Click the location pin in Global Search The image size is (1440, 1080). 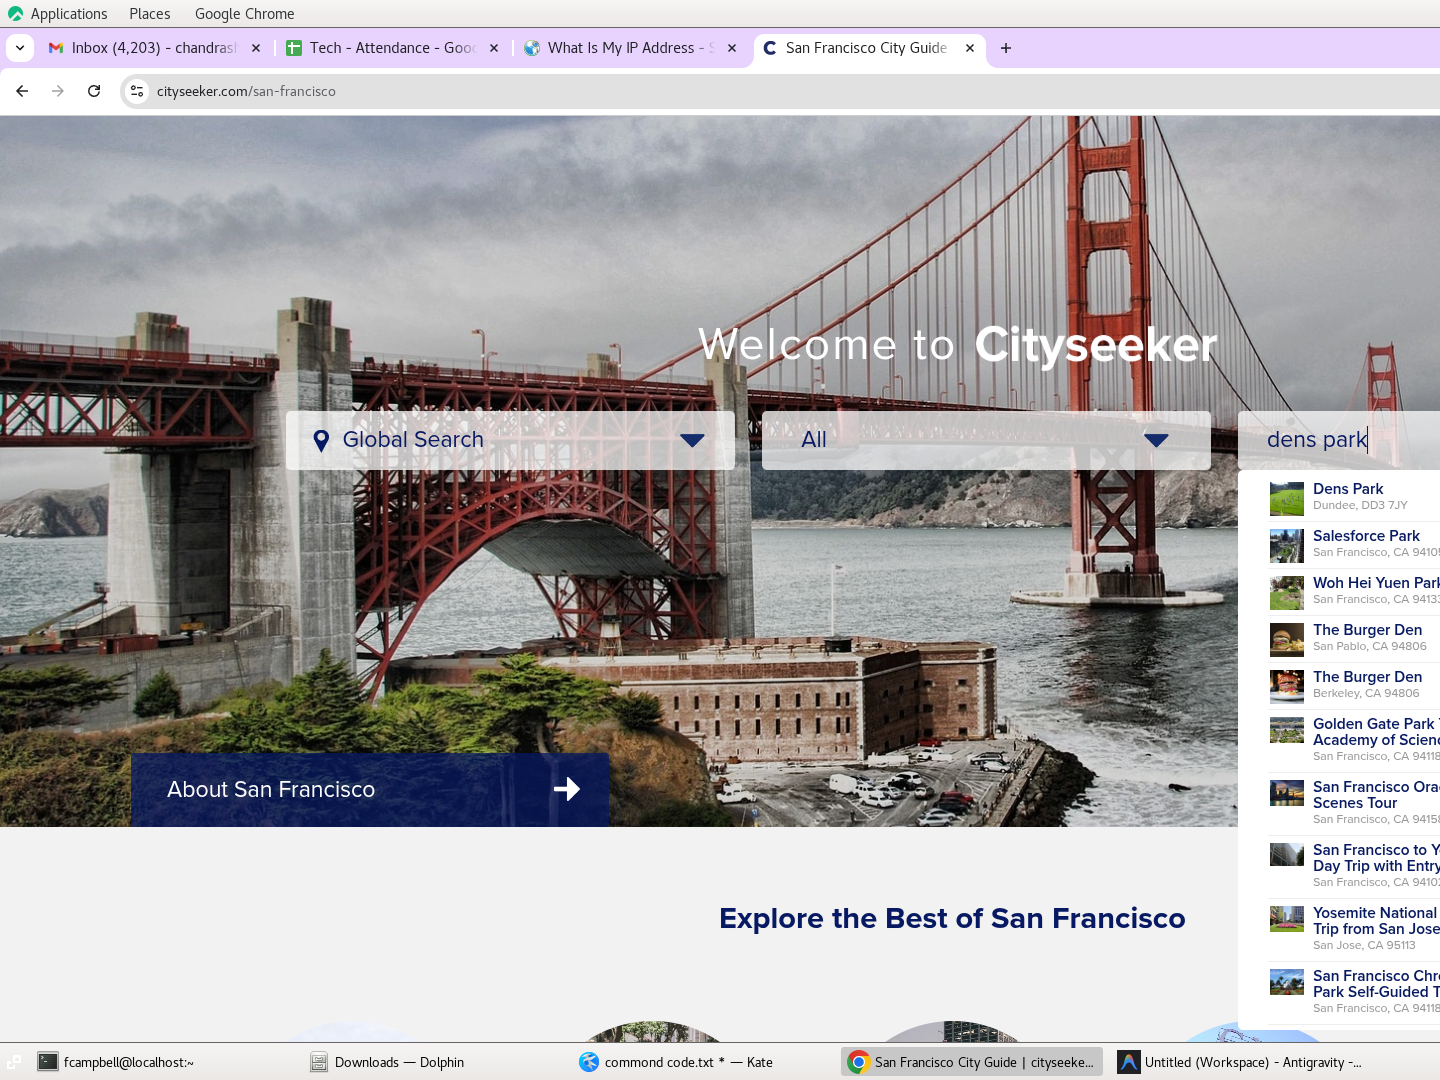tap(321, 441)
